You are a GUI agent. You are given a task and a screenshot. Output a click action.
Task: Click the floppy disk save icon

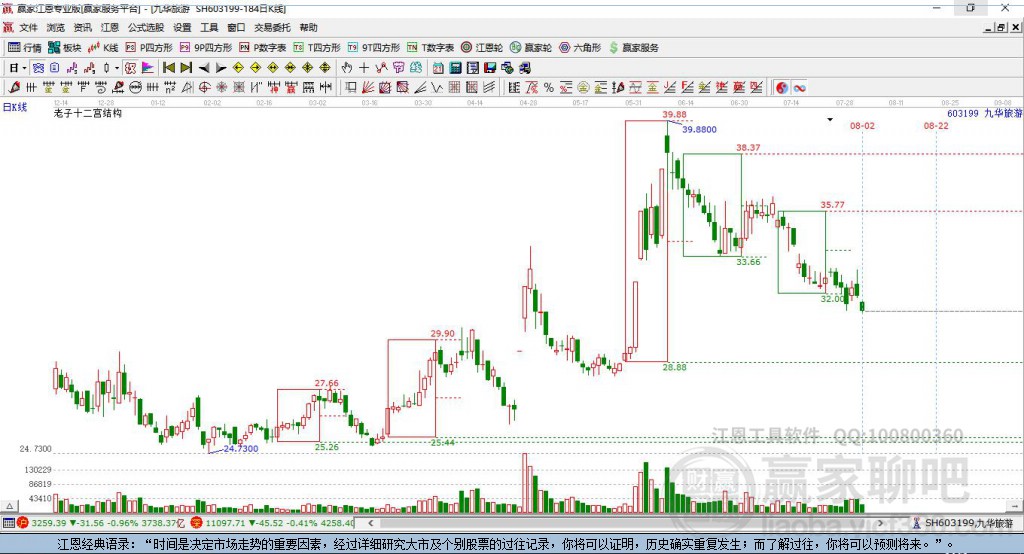490,68
